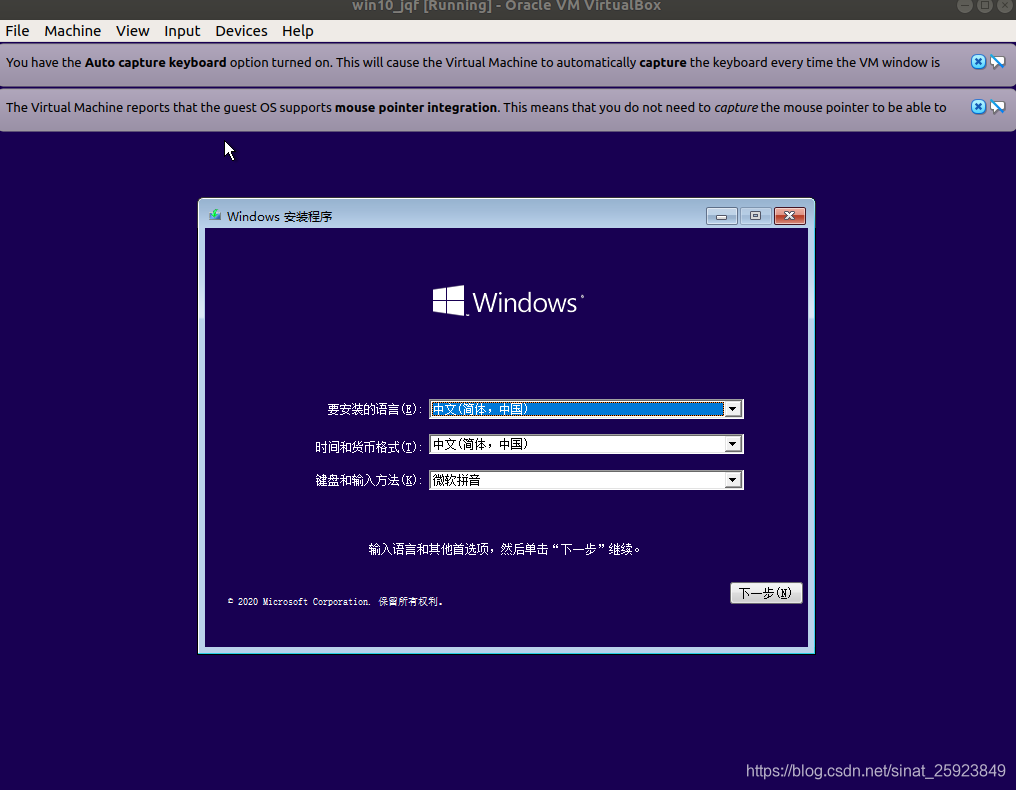
Task: Click the 键盘和输入方法(K) label
Action: click(x=369, y=480)
